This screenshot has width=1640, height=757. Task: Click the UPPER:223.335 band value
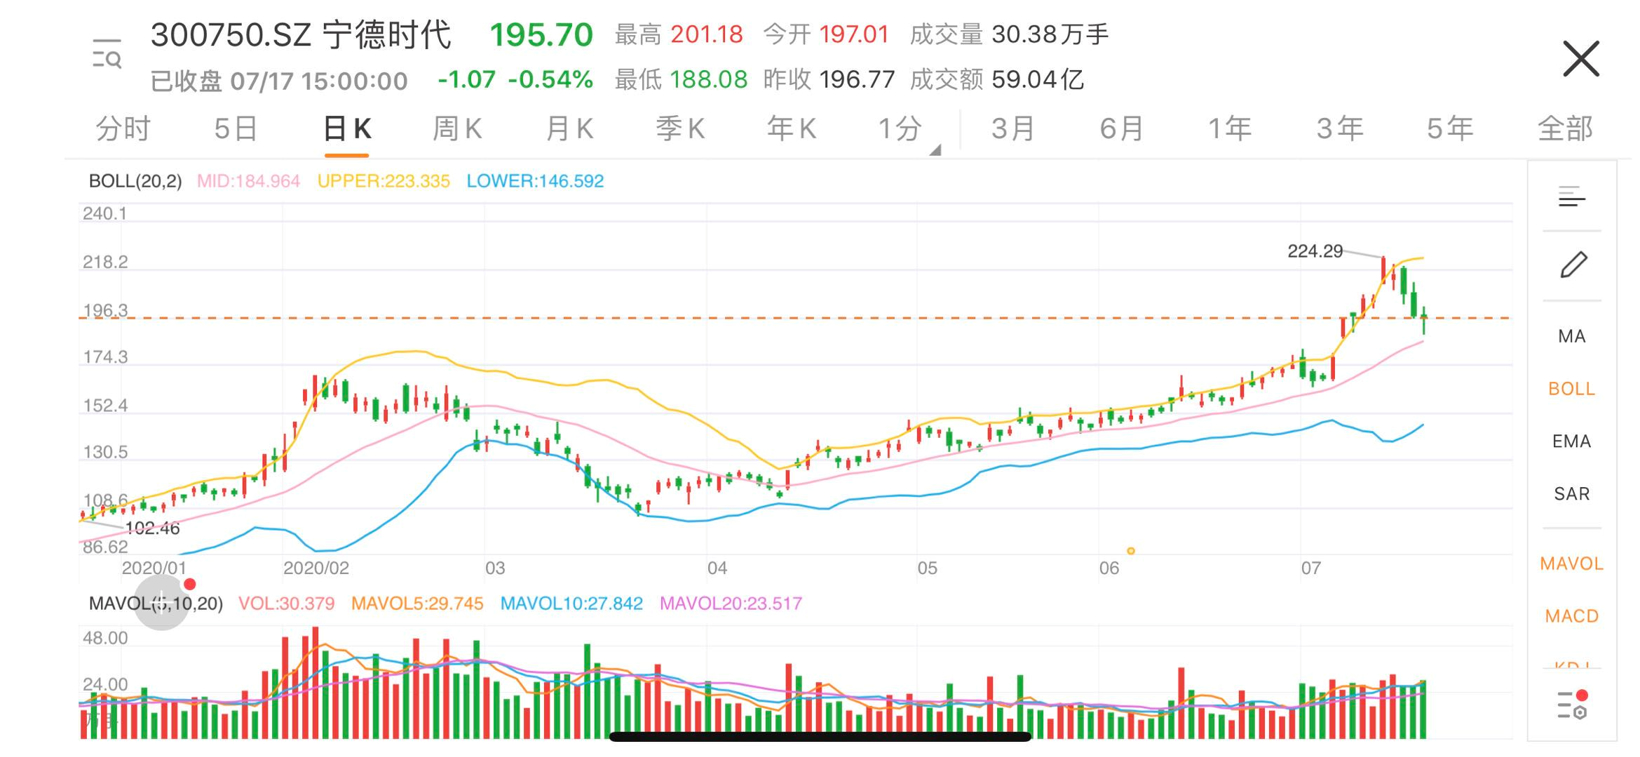(383, 181)
